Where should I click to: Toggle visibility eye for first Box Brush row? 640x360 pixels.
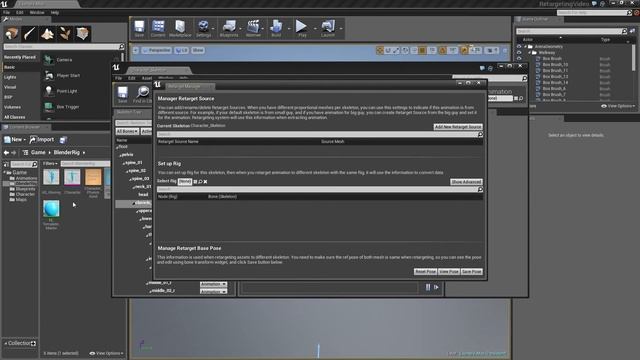(519, 59)
